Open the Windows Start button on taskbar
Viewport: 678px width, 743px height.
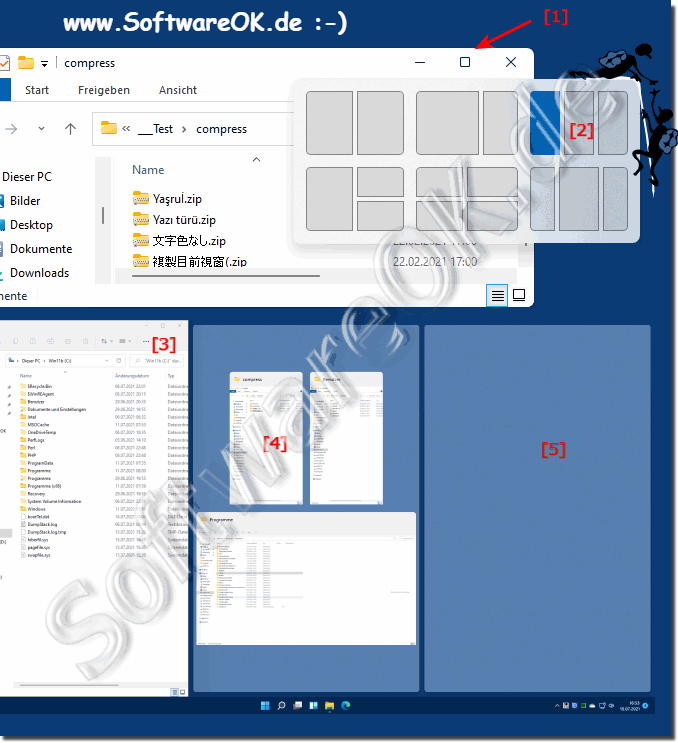tap(265, 706)
